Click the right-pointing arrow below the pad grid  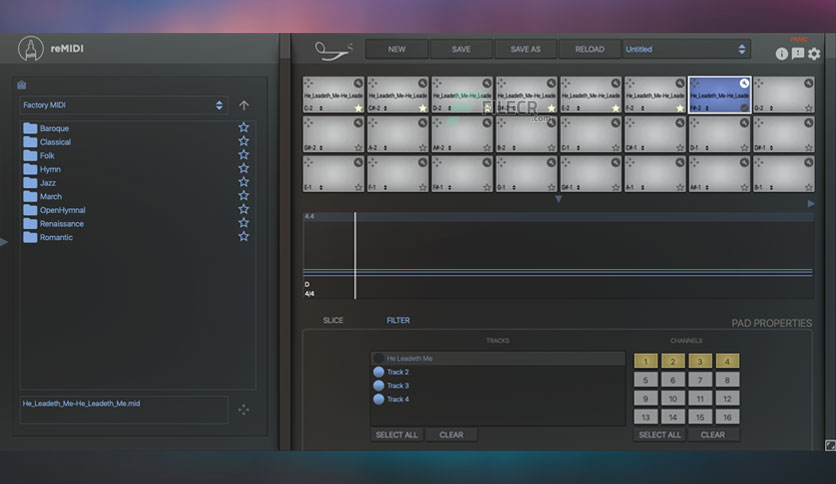click(x=811, y=204)
